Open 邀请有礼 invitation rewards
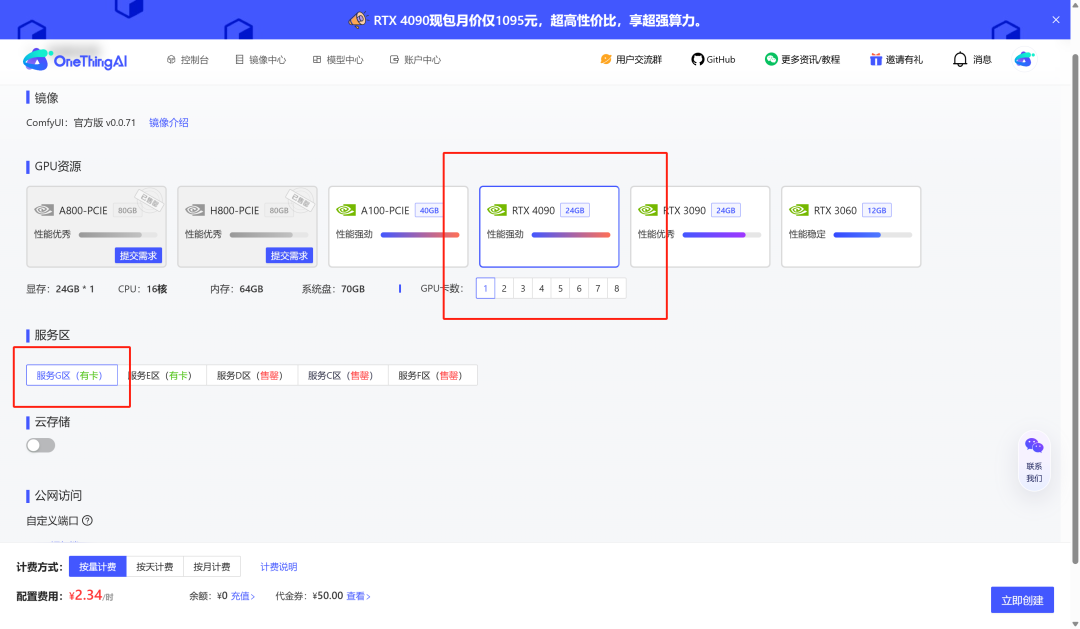 tap(895, 60)
